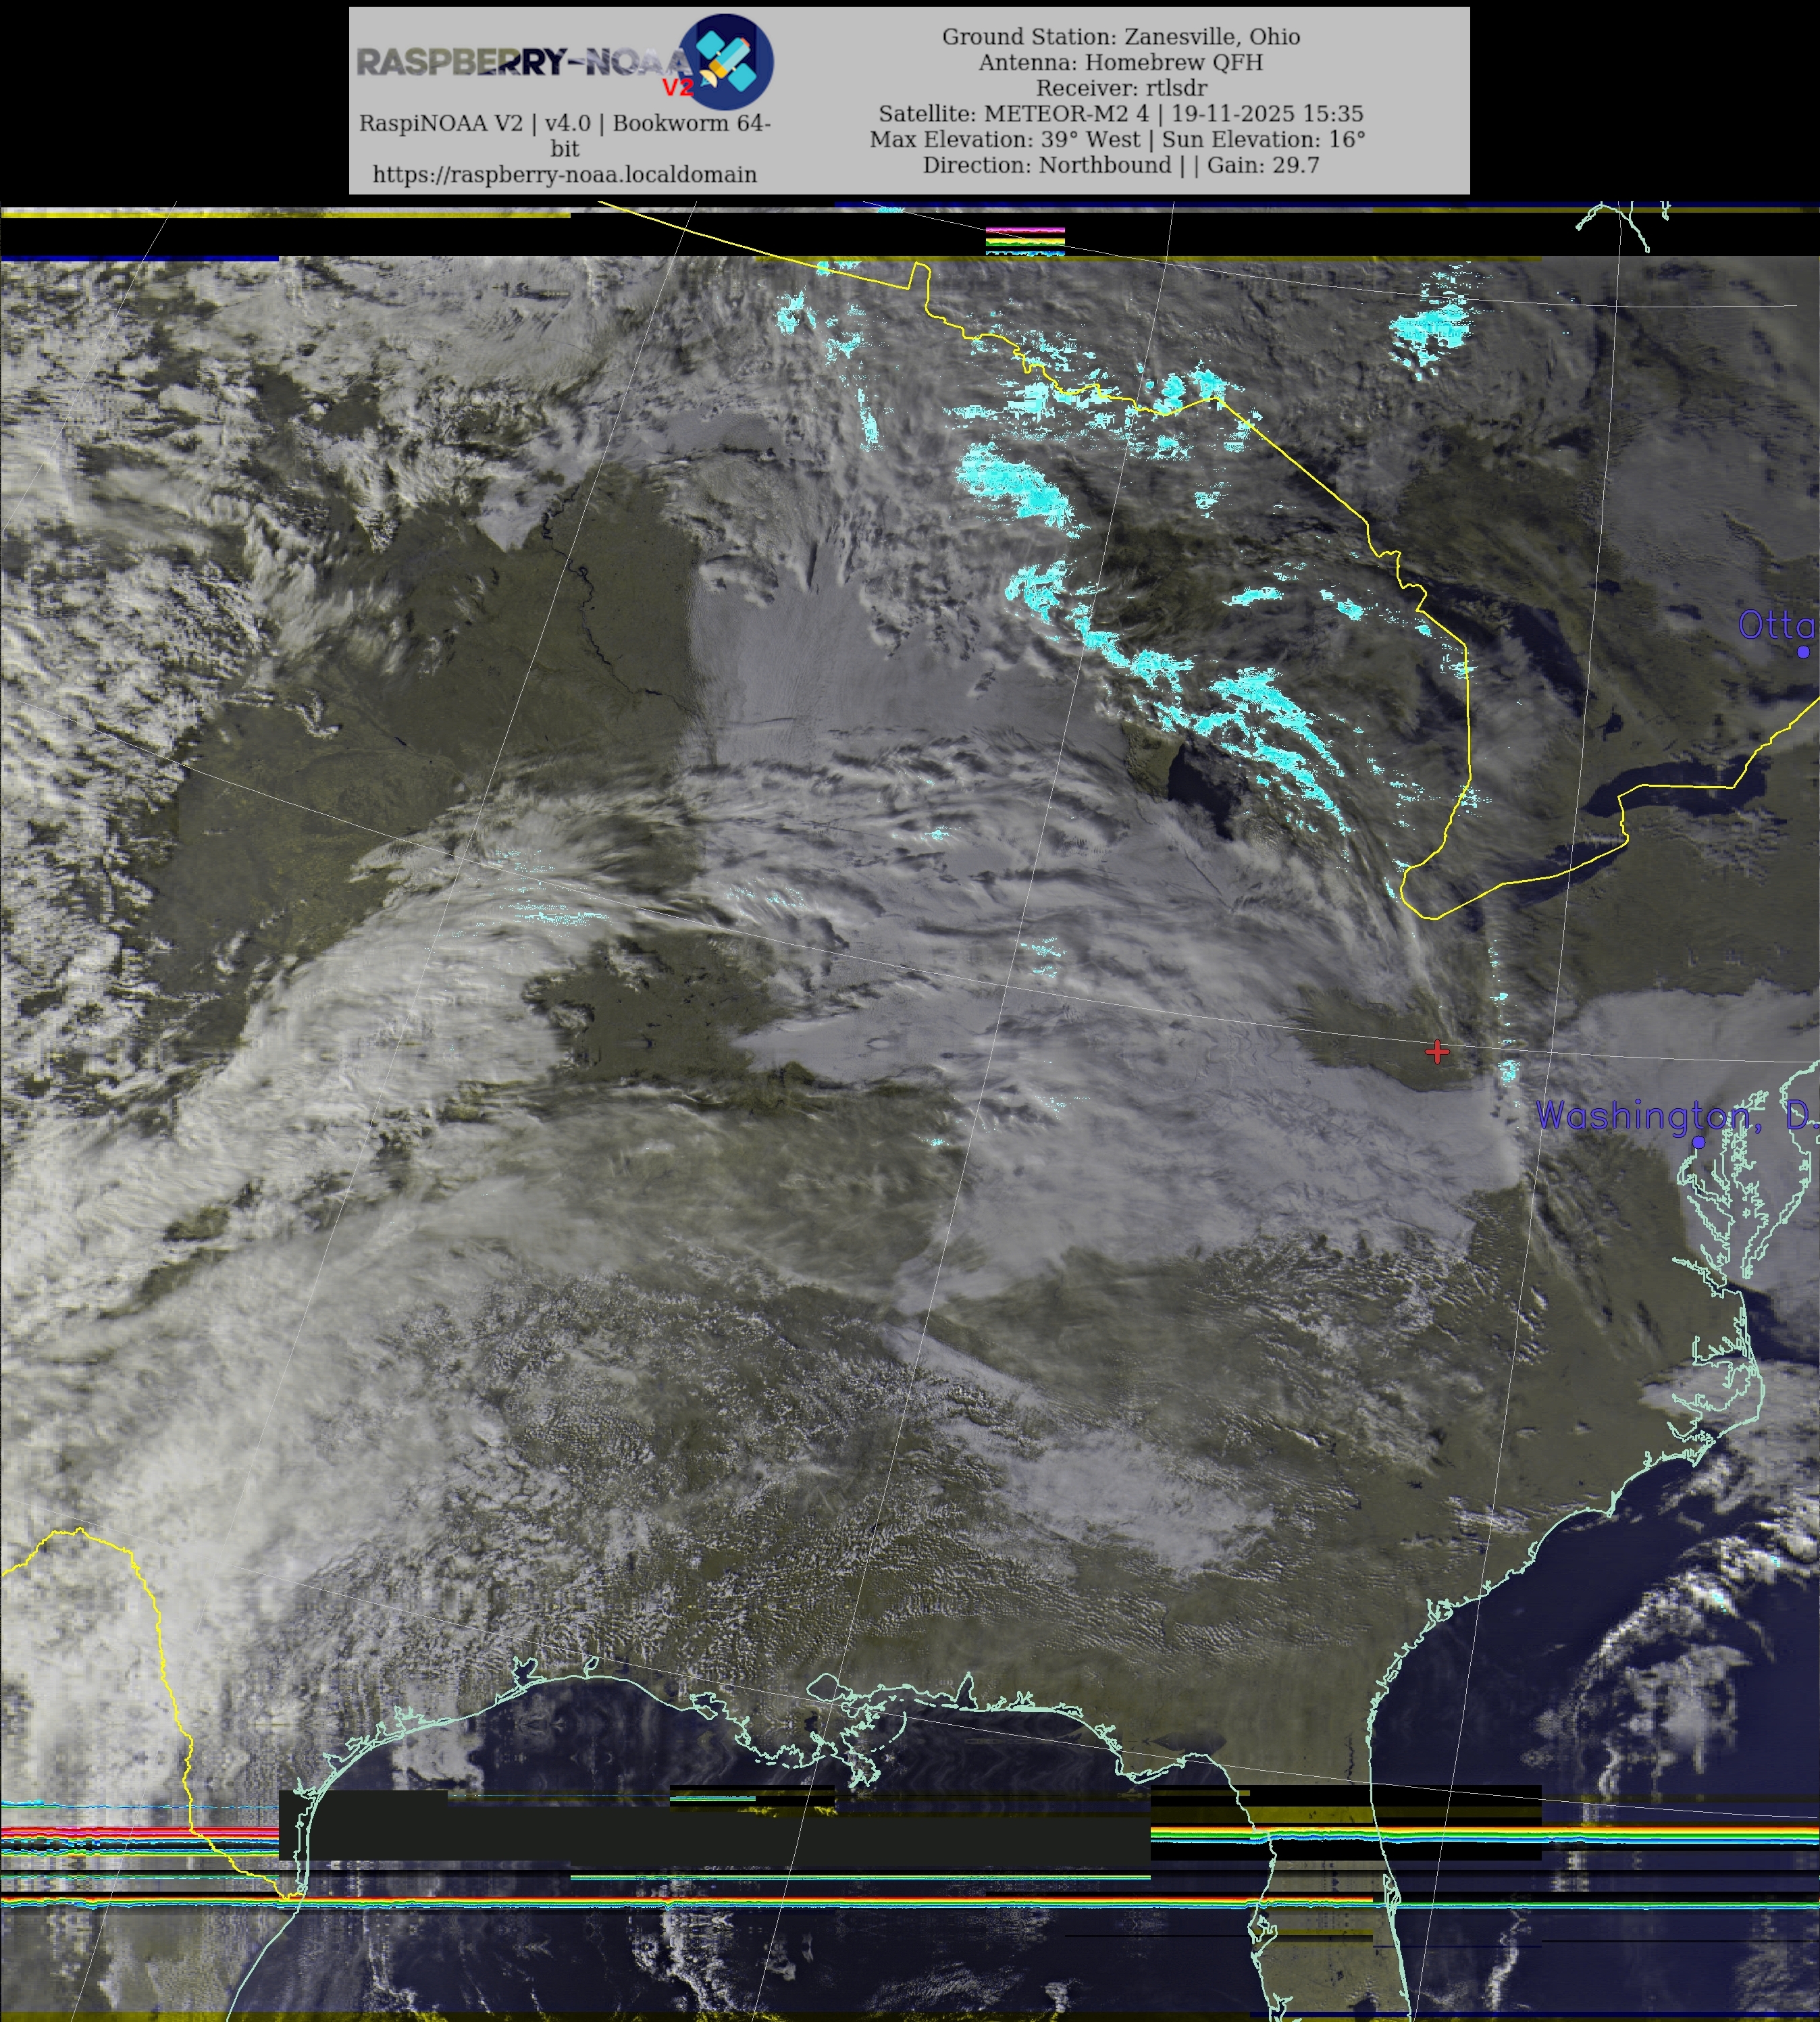The image size is (1820, 2022).
Task: Click the Direction: Northbound Gain text line
Action: click(1121, 165)
